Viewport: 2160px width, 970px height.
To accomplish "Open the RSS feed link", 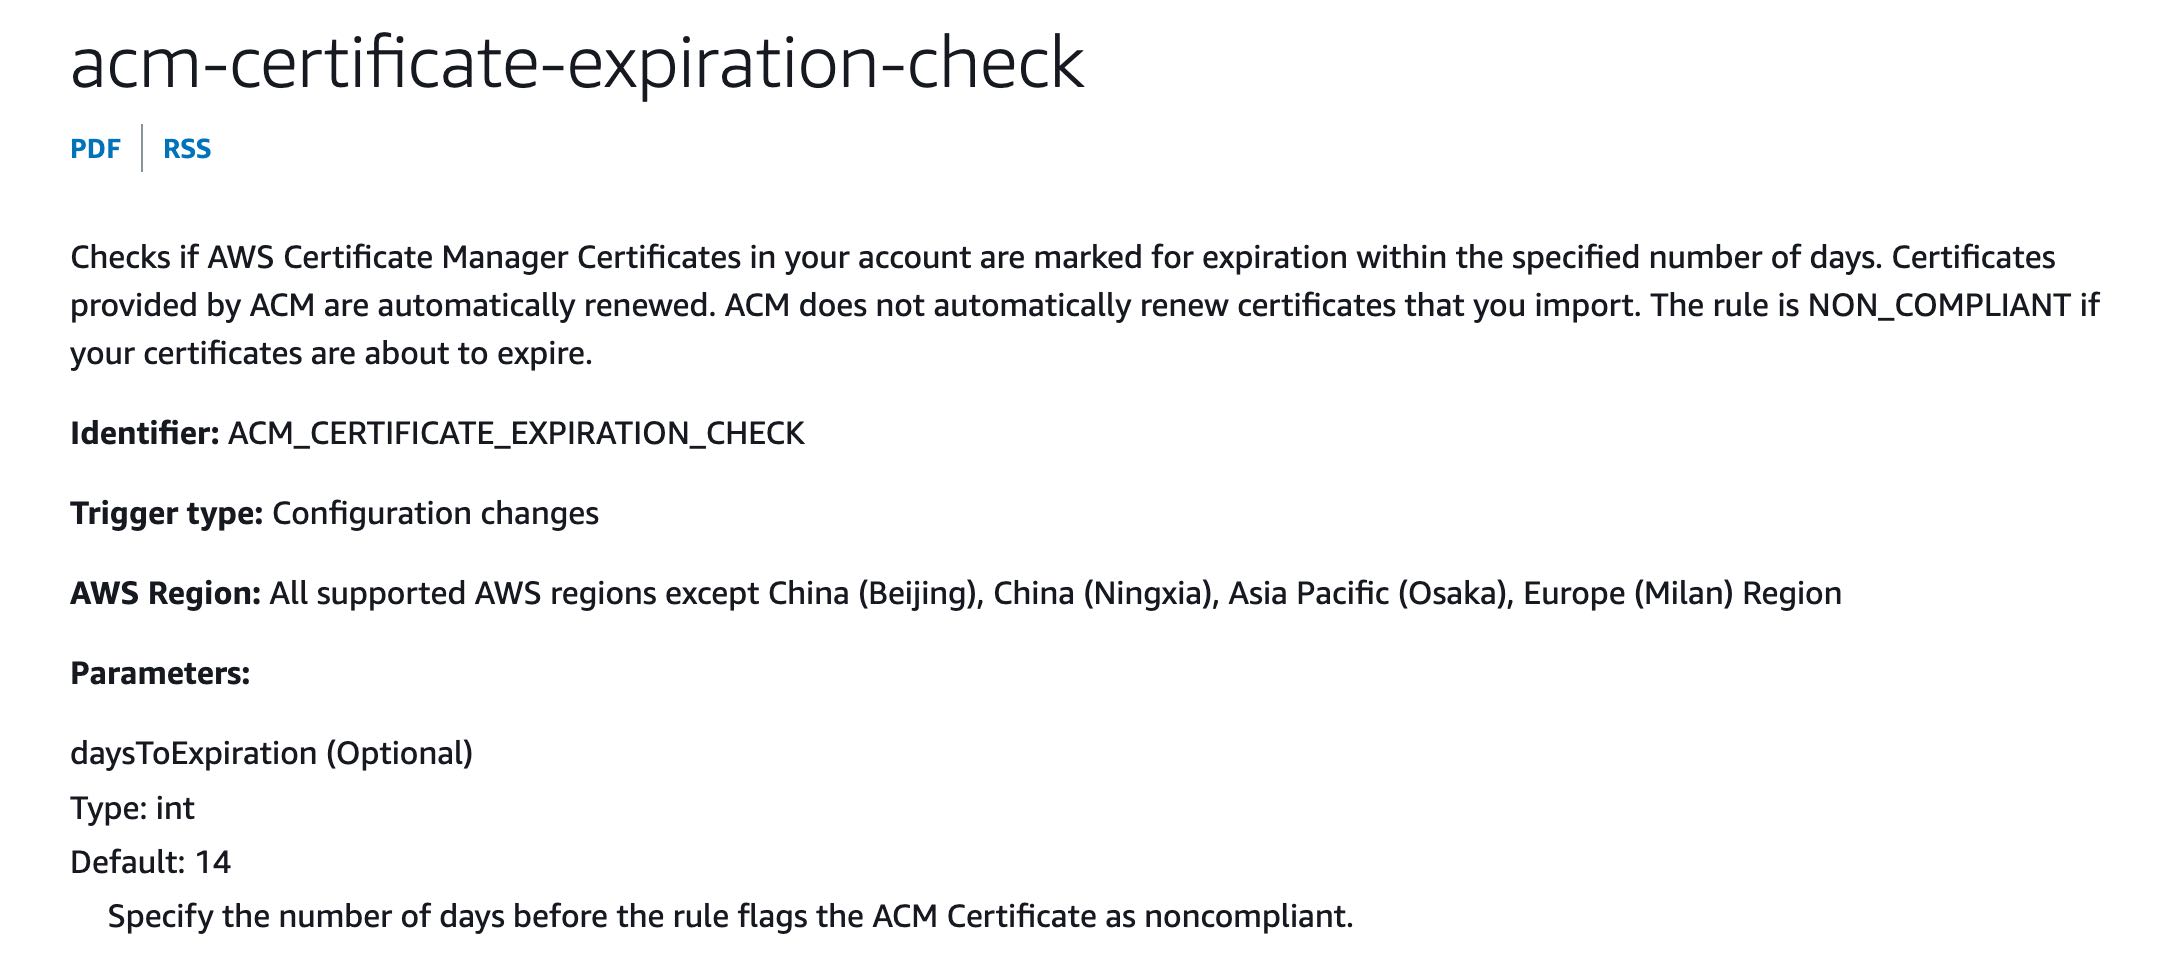I will click(187, 149).
